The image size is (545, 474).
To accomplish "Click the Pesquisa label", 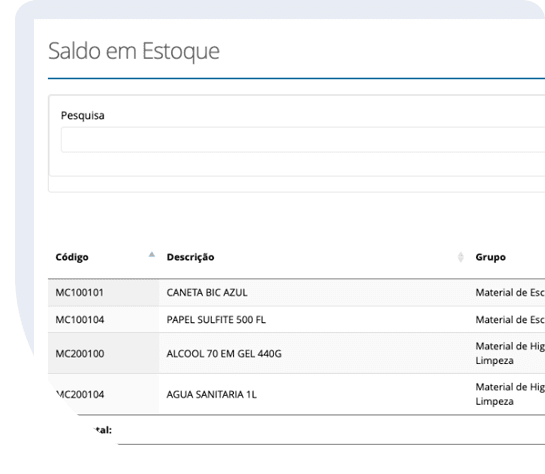I will point(83,115).
